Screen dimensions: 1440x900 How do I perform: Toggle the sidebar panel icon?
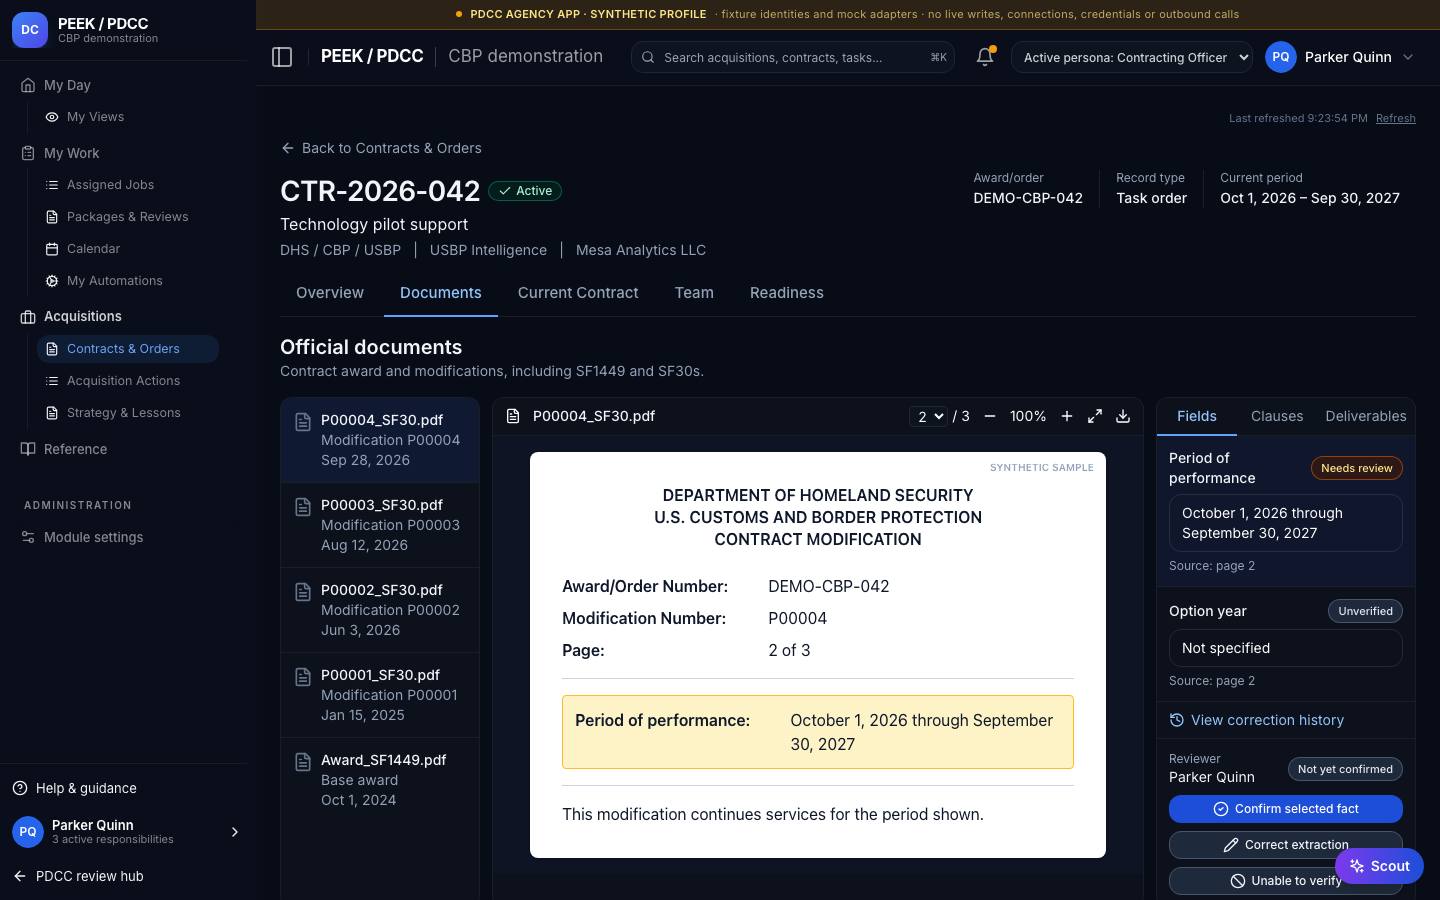pyautogui.click(x=282, y=57)
